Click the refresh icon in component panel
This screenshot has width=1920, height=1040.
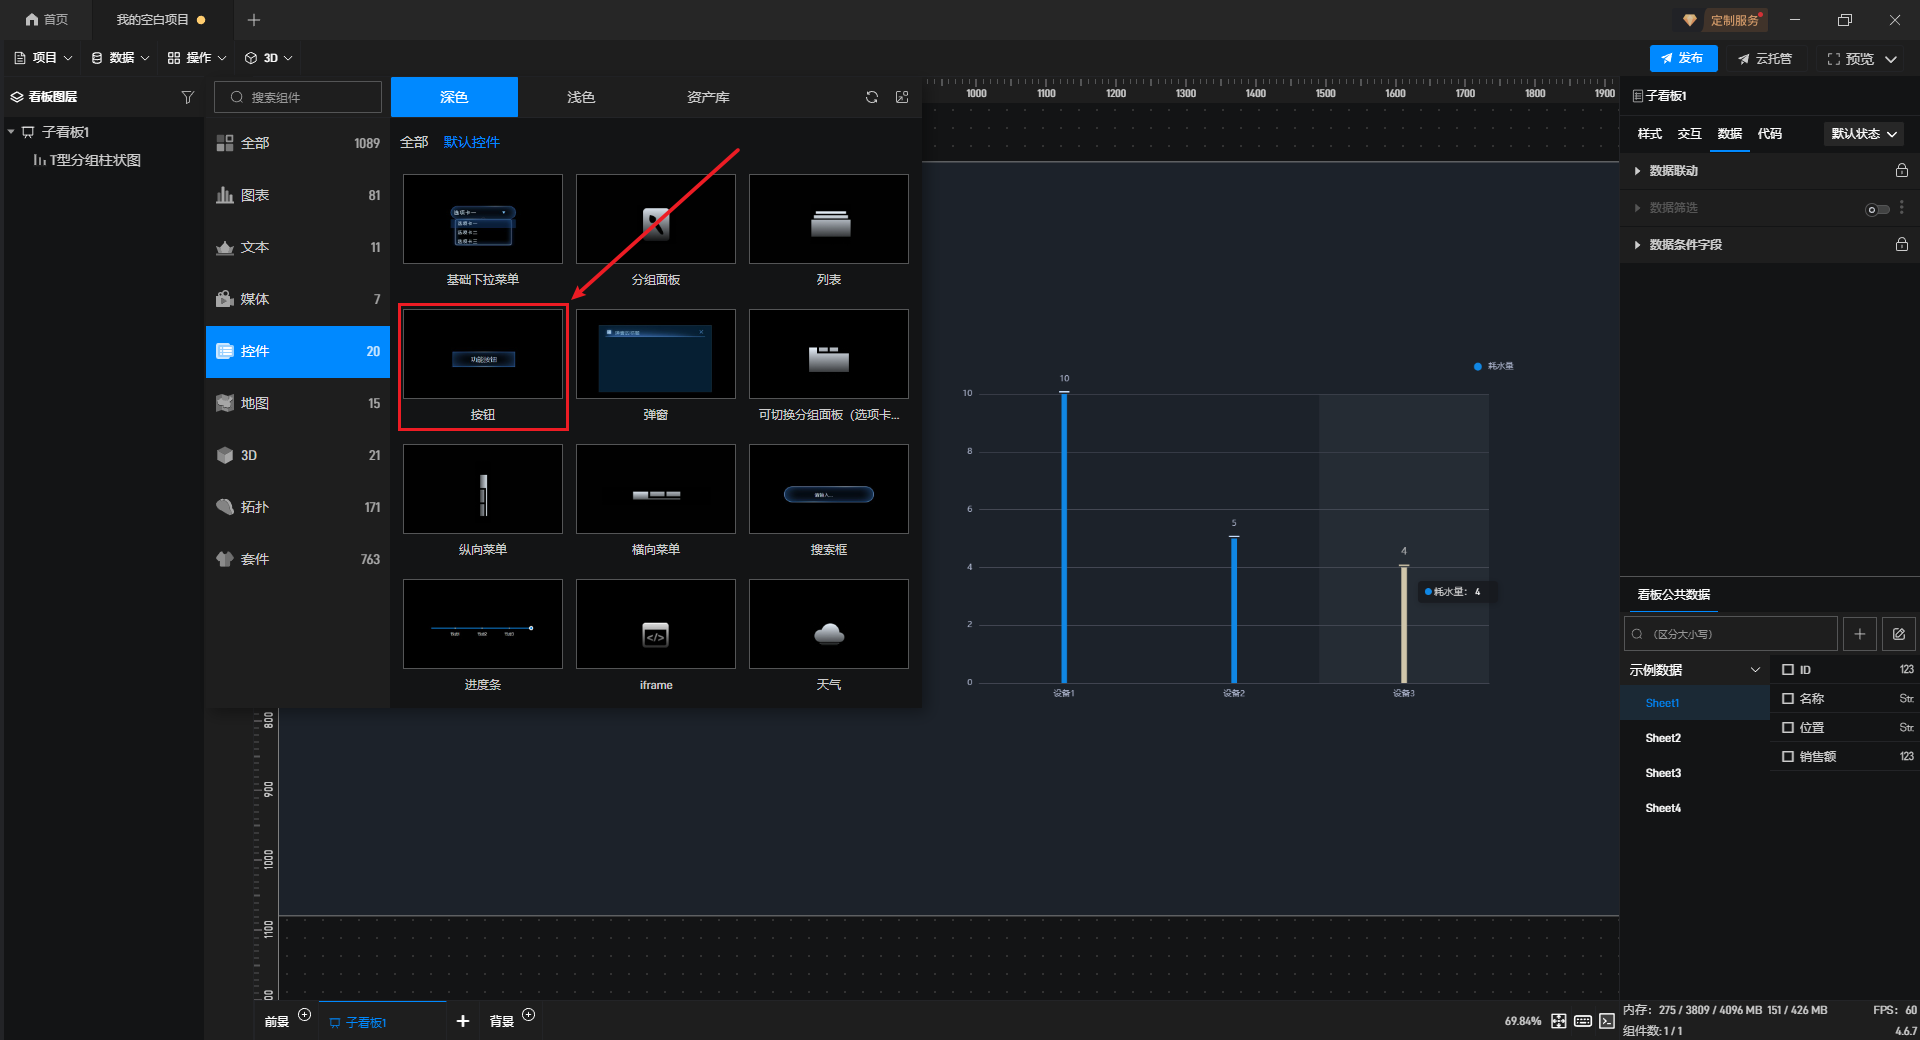click(x=872, y=97)
